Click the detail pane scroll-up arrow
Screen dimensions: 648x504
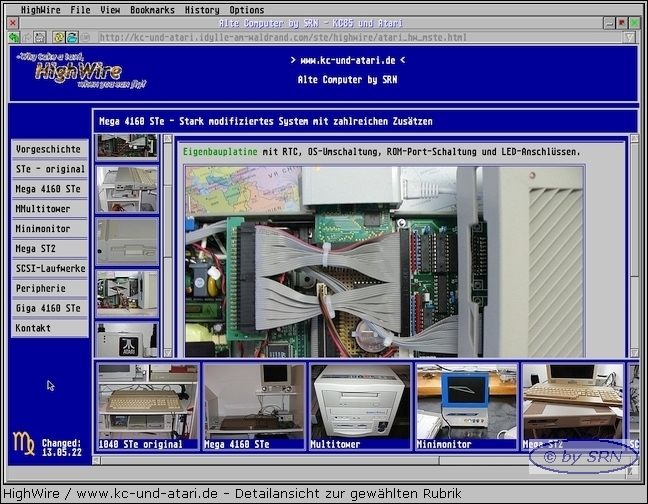pyautogui.click(x=634, y=139)
